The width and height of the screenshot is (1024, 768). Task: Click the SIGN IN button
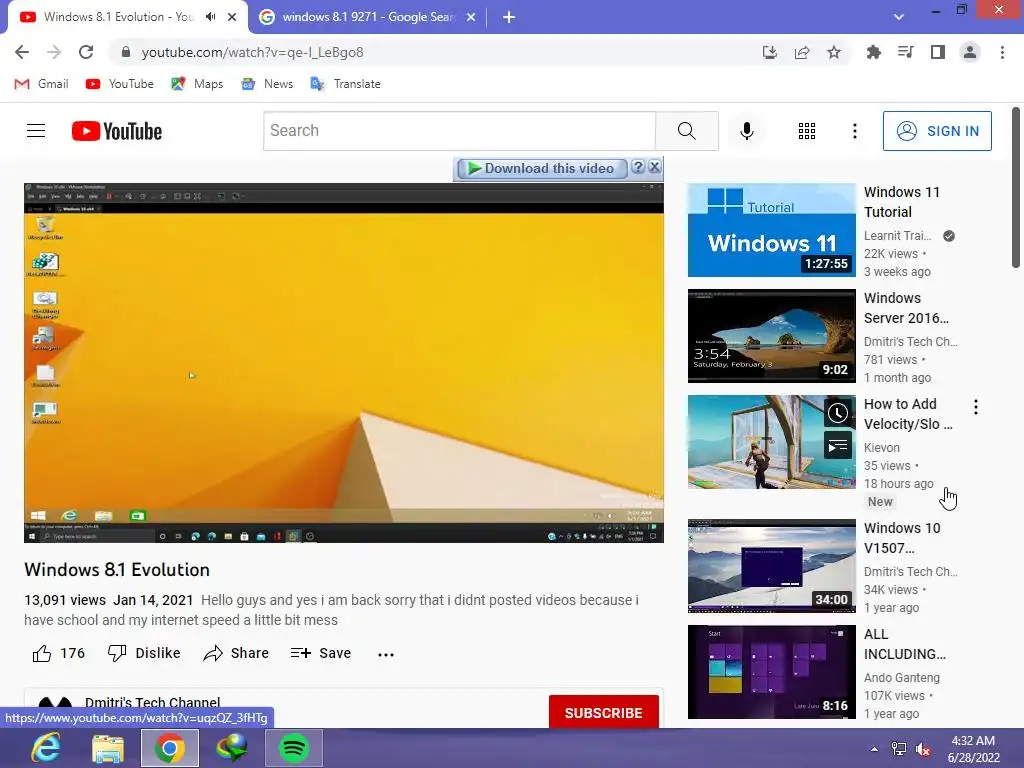pyautogui.click(x=937, y=131)
